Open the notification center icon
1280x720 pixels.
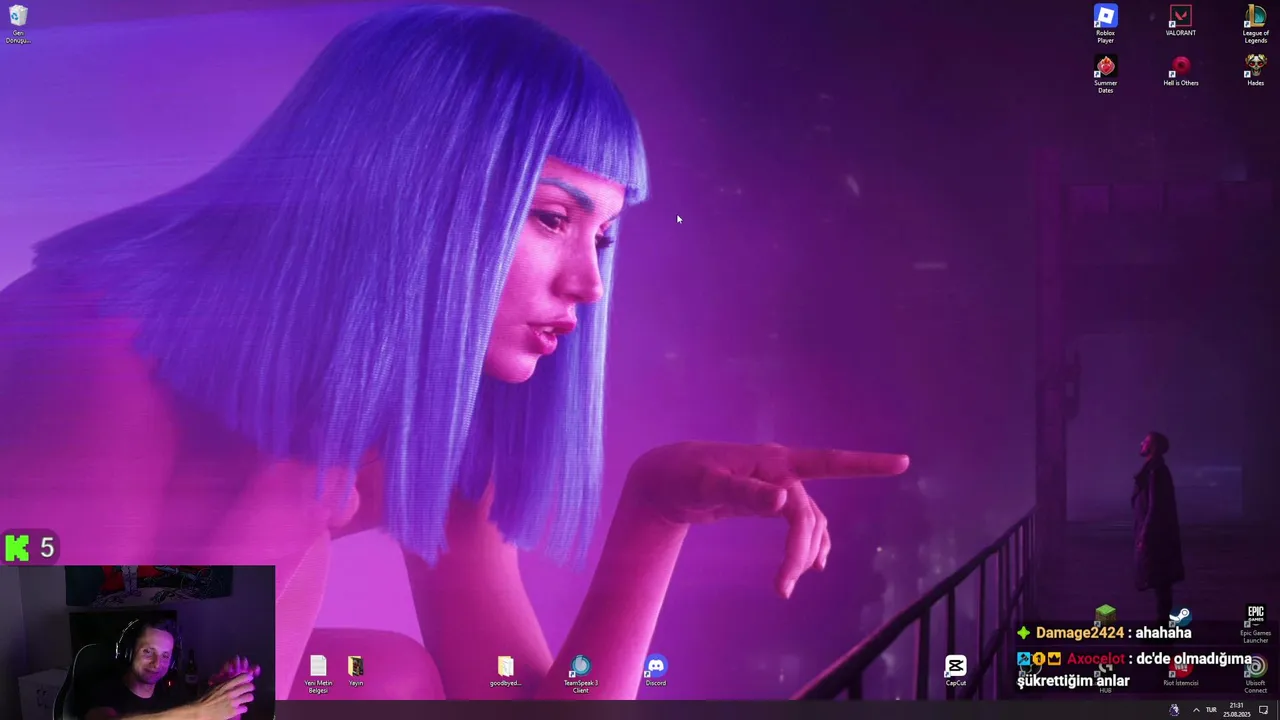point(1263,710)
